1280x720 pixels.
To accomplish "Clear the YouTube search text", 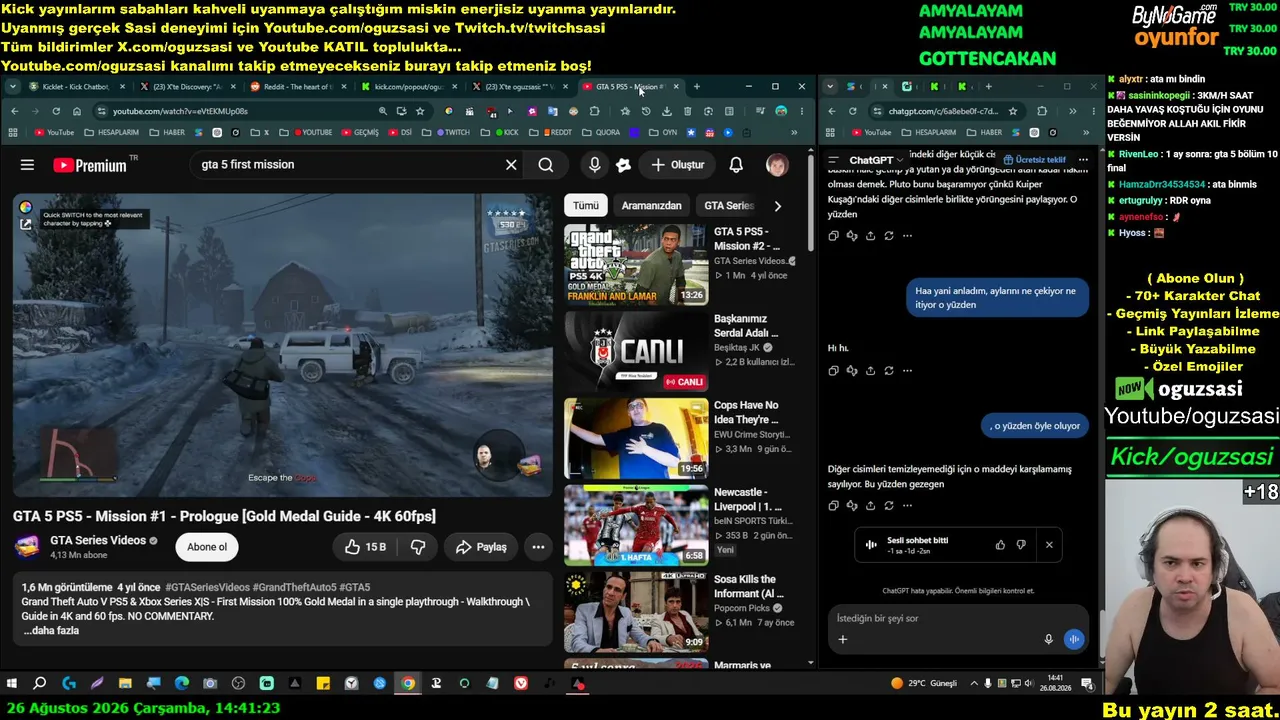I will pos(511,165).
